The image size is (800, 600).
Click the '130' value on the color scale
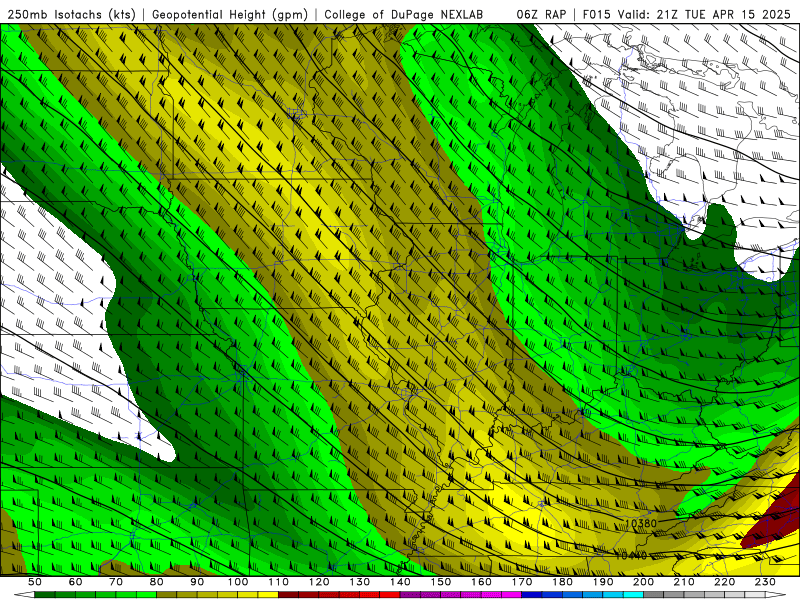(x=360, y=582)
